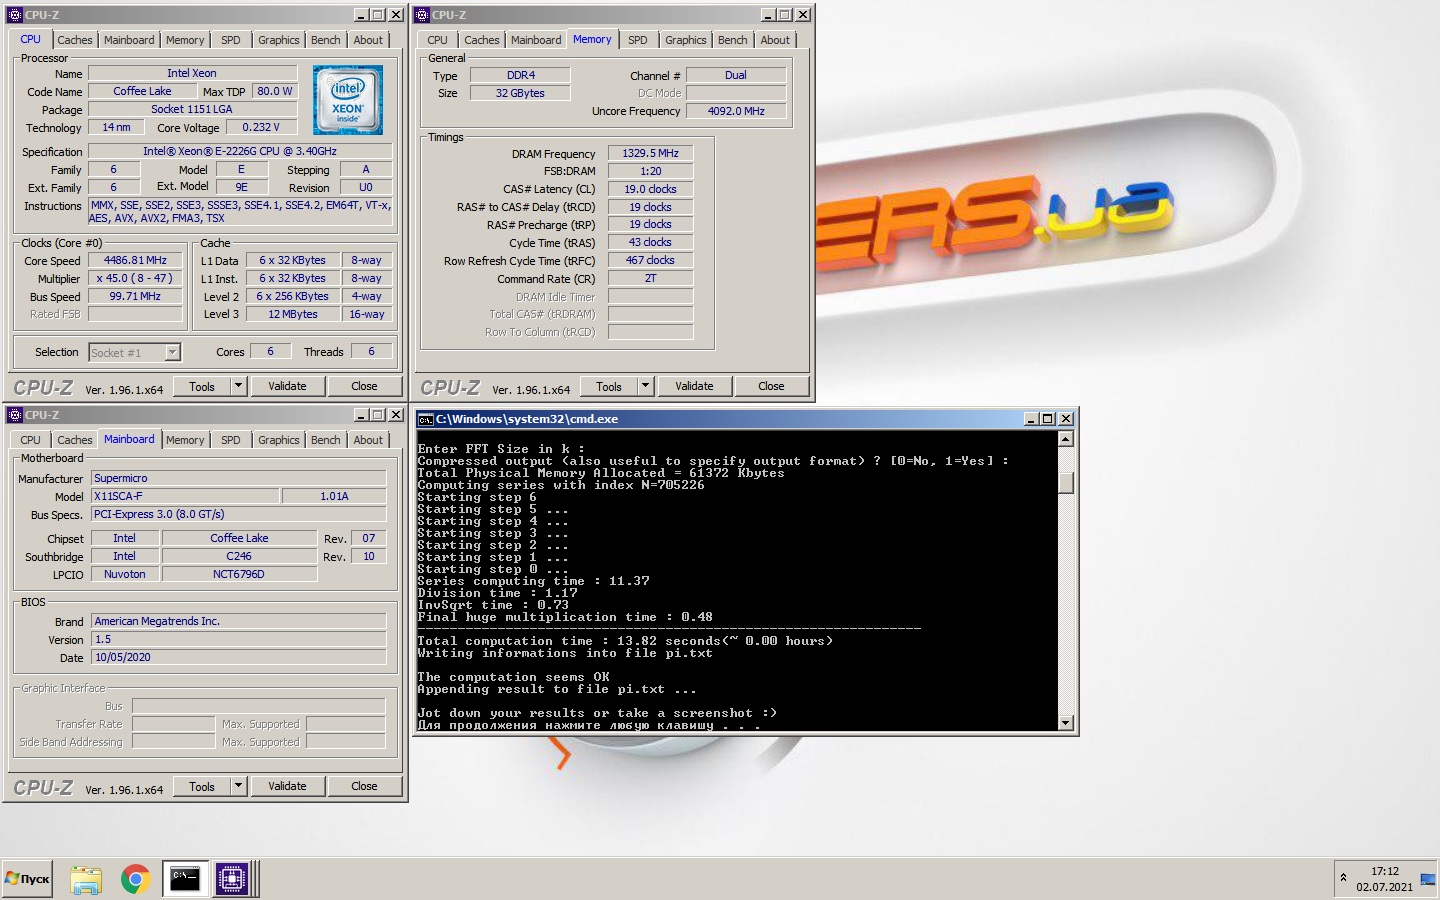Click Close button in Memory window
1440x900 pixels.
tap(771, 386)
